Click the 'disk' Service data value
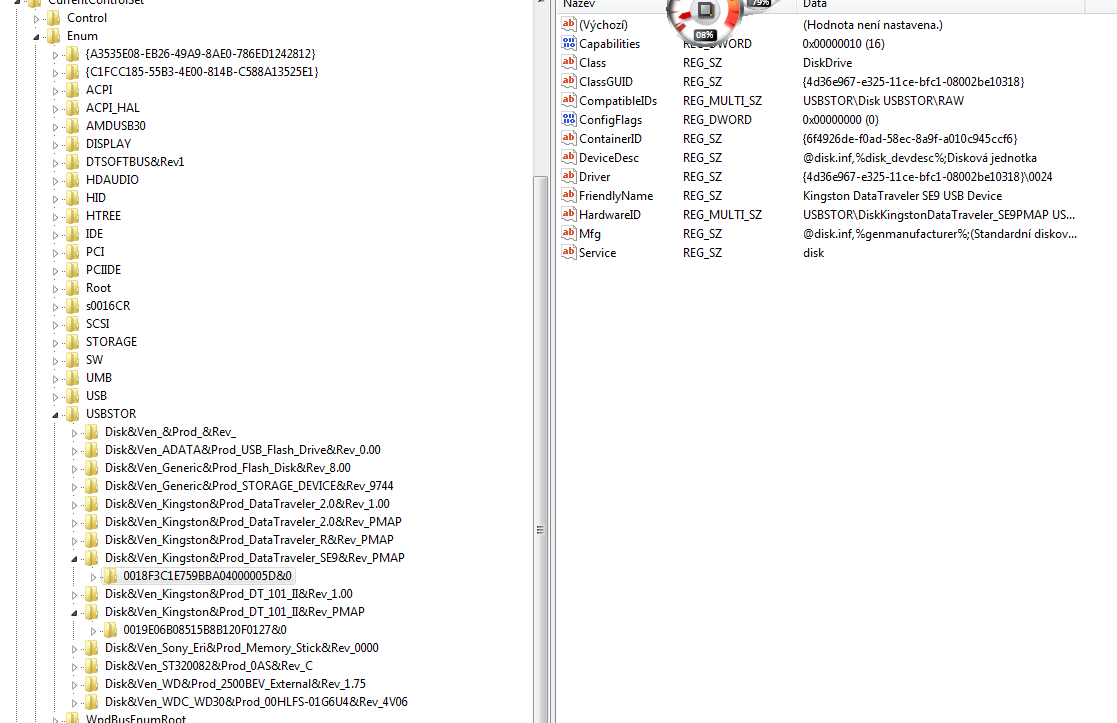The image size is (1117, 723). tap(814, 253)
